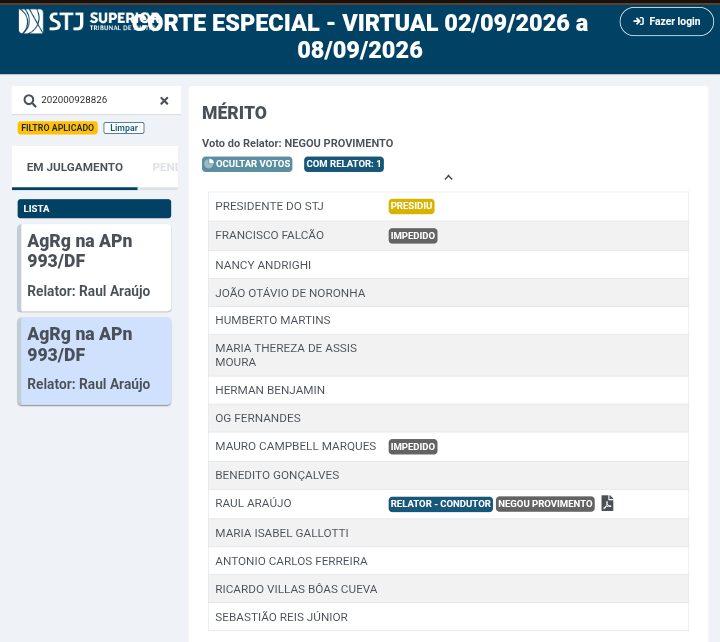
Task: Click the LISTA header bar
Action: 95,208
